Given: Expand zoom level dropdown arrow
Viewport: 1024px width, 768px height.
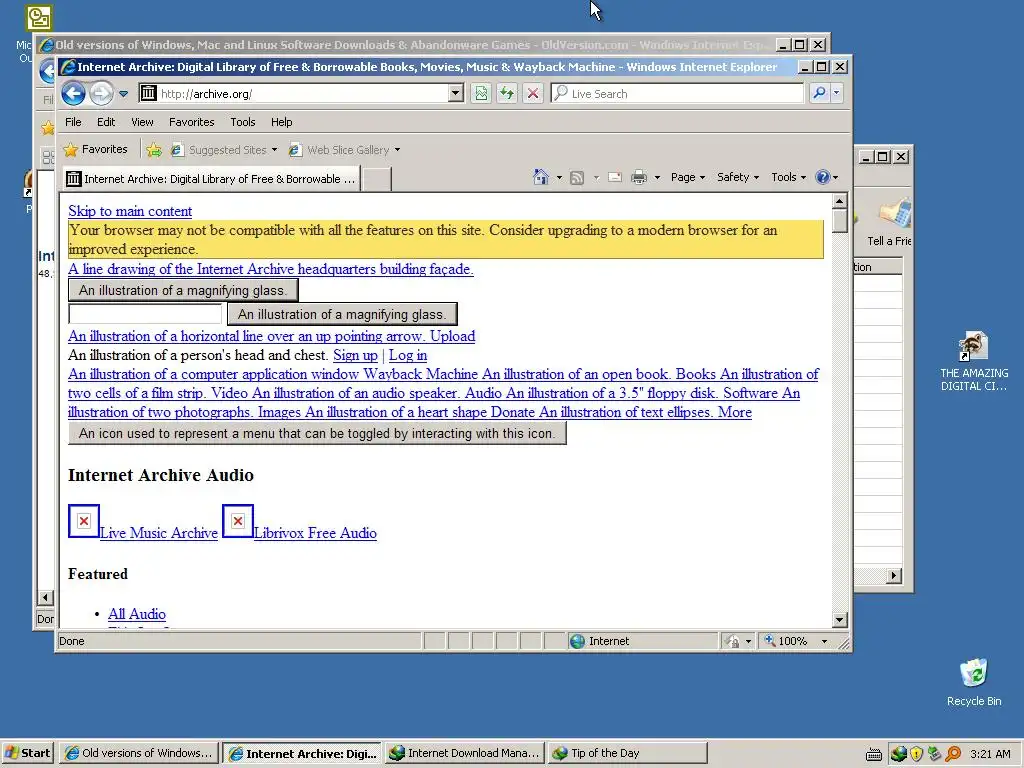Looking at the screenshot, I should [824, 641].
